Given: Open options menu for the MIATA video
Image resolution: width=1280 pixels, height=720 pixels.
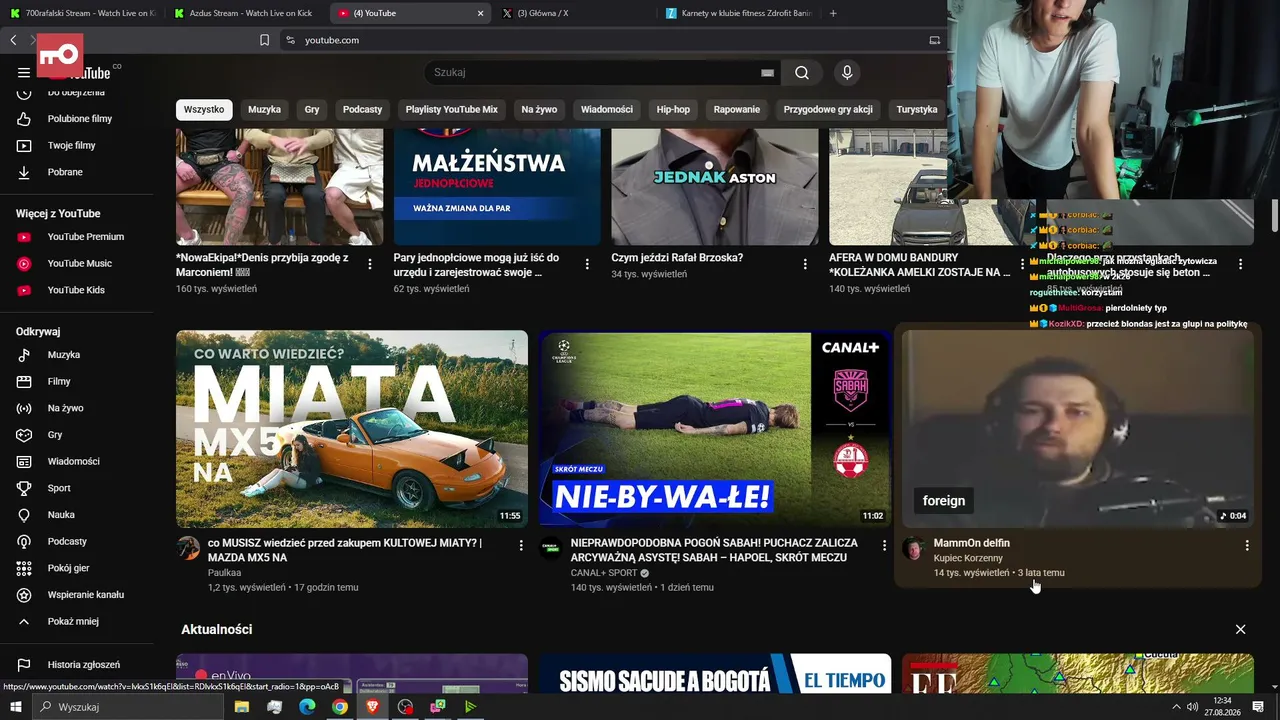Looking at the screenshot, I should tap(521, 546).
